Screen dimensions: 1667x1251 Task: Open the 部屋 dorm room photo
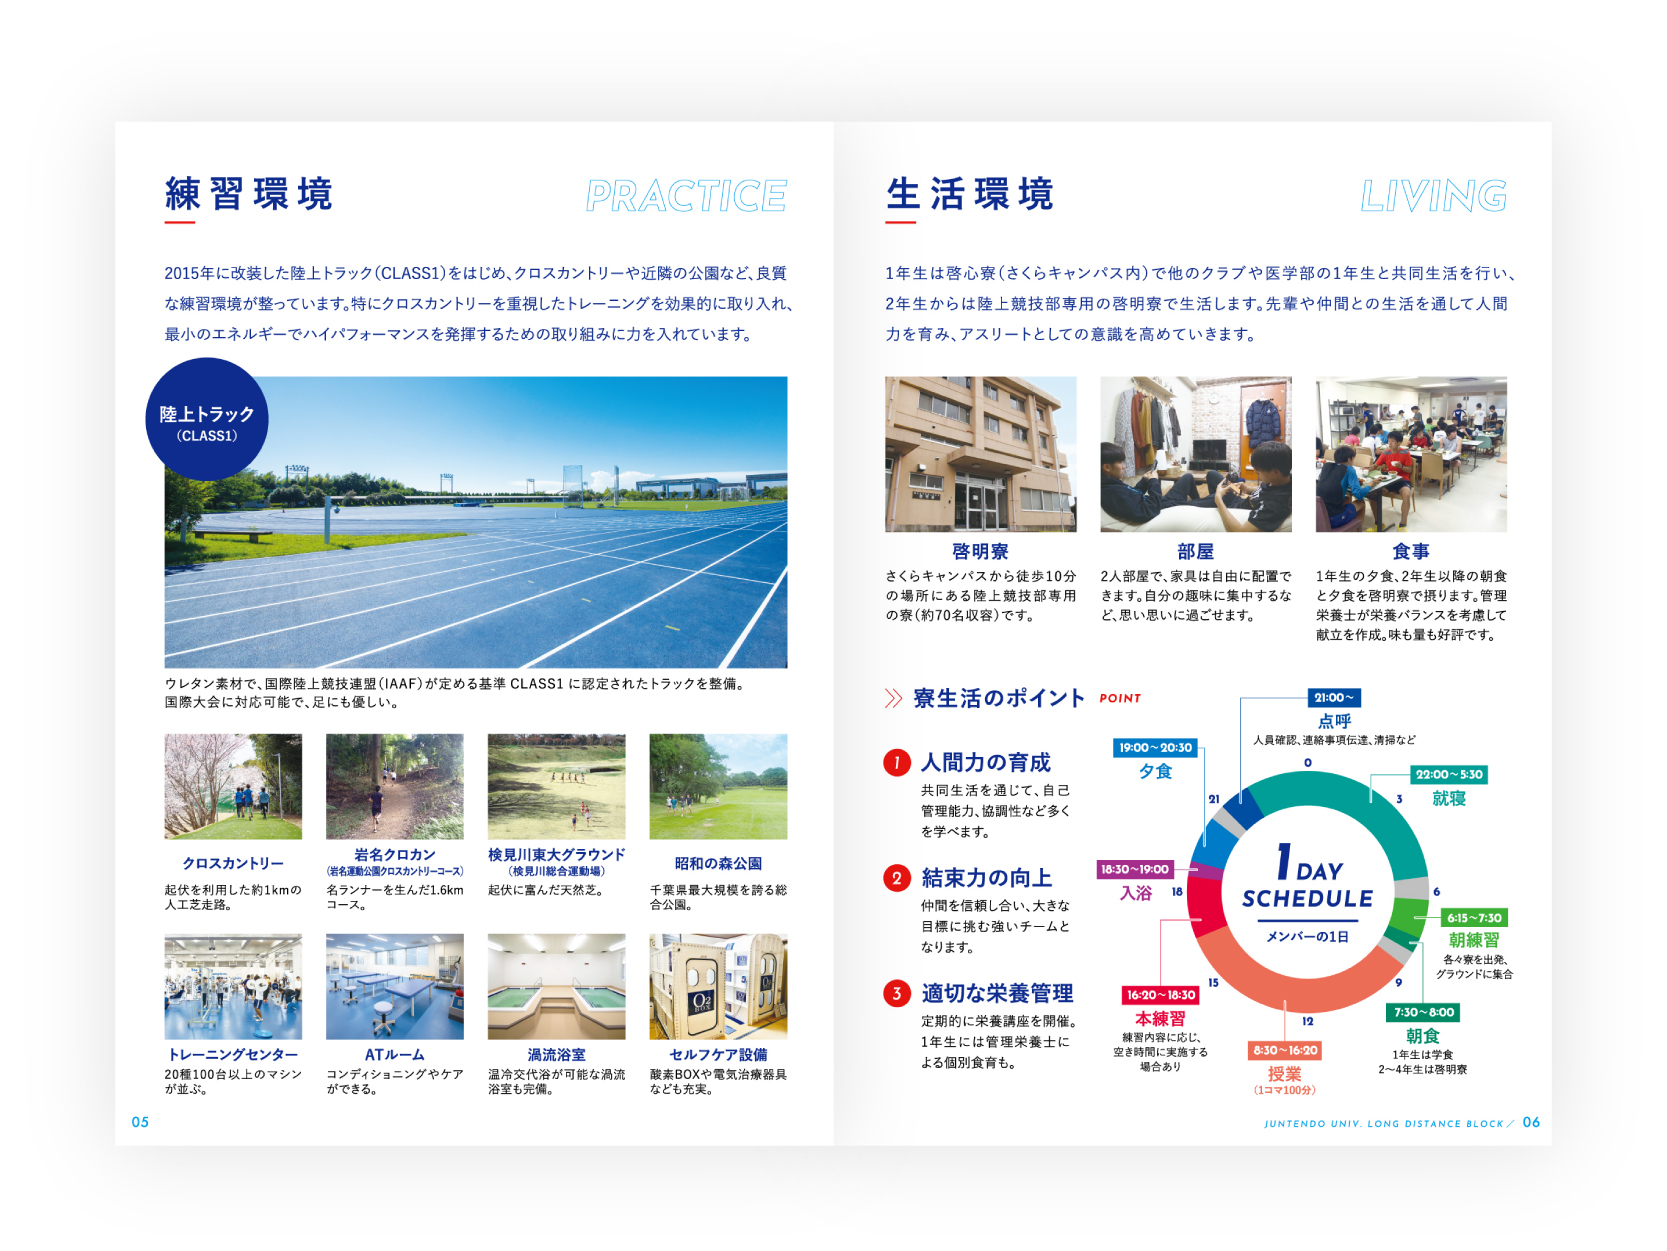(1196, 454)
